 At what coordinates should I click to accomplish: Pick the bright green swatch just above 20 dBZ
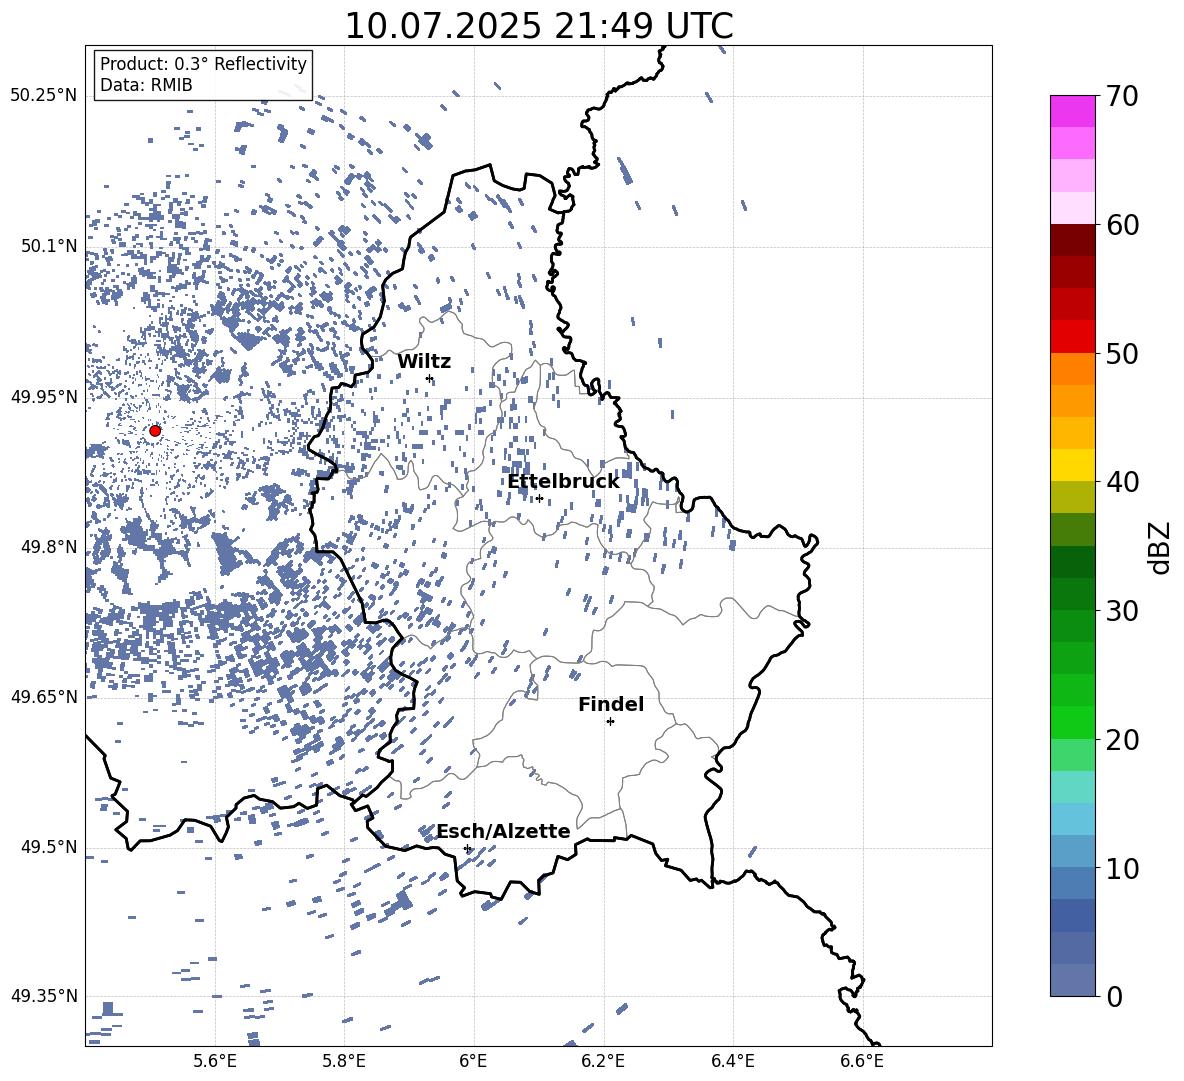point(1072,723)
